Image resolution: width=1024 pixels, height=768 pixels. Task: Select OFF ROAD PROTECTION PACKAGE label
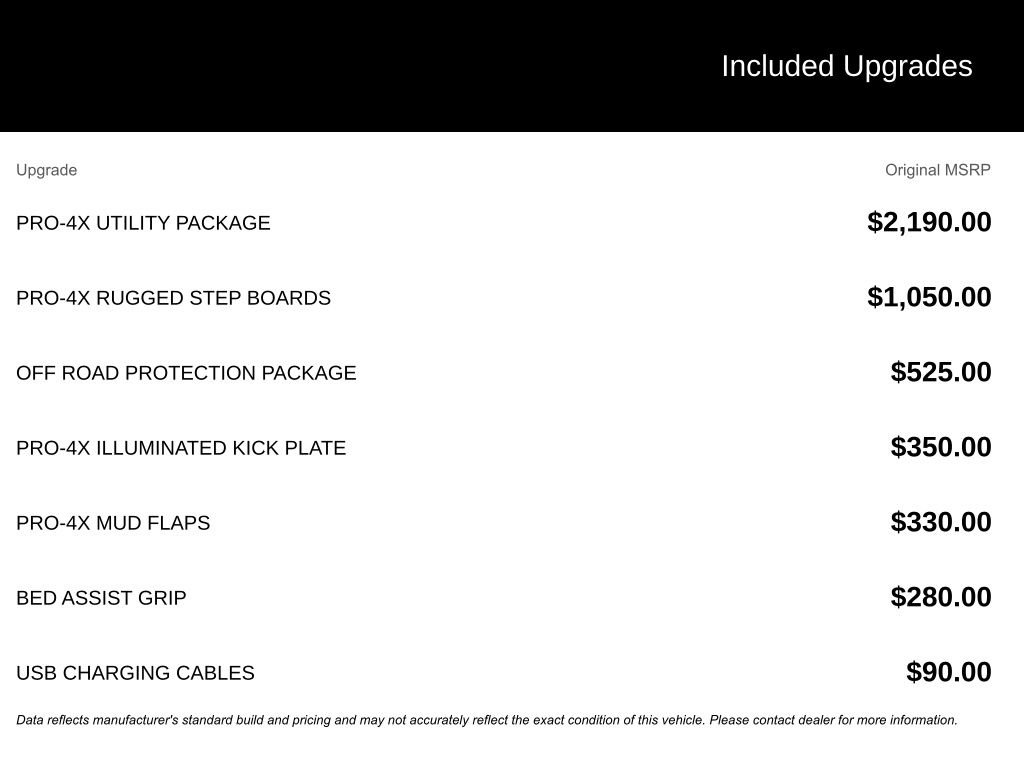tap(186, 373)
